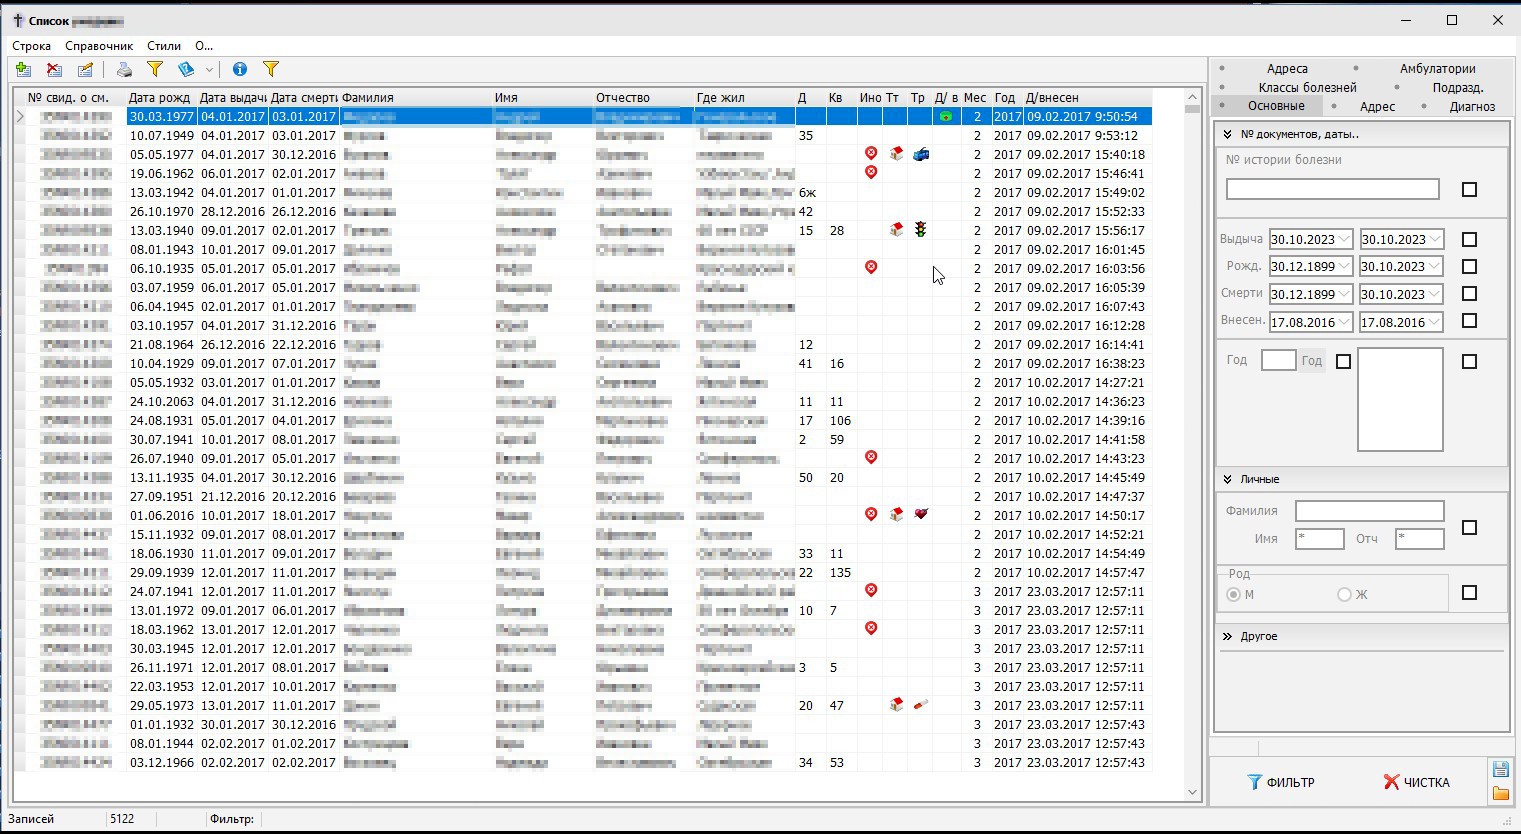1521x834 pixels.
Task: Click the edit record toolbar icon
Action: [85, 69]
